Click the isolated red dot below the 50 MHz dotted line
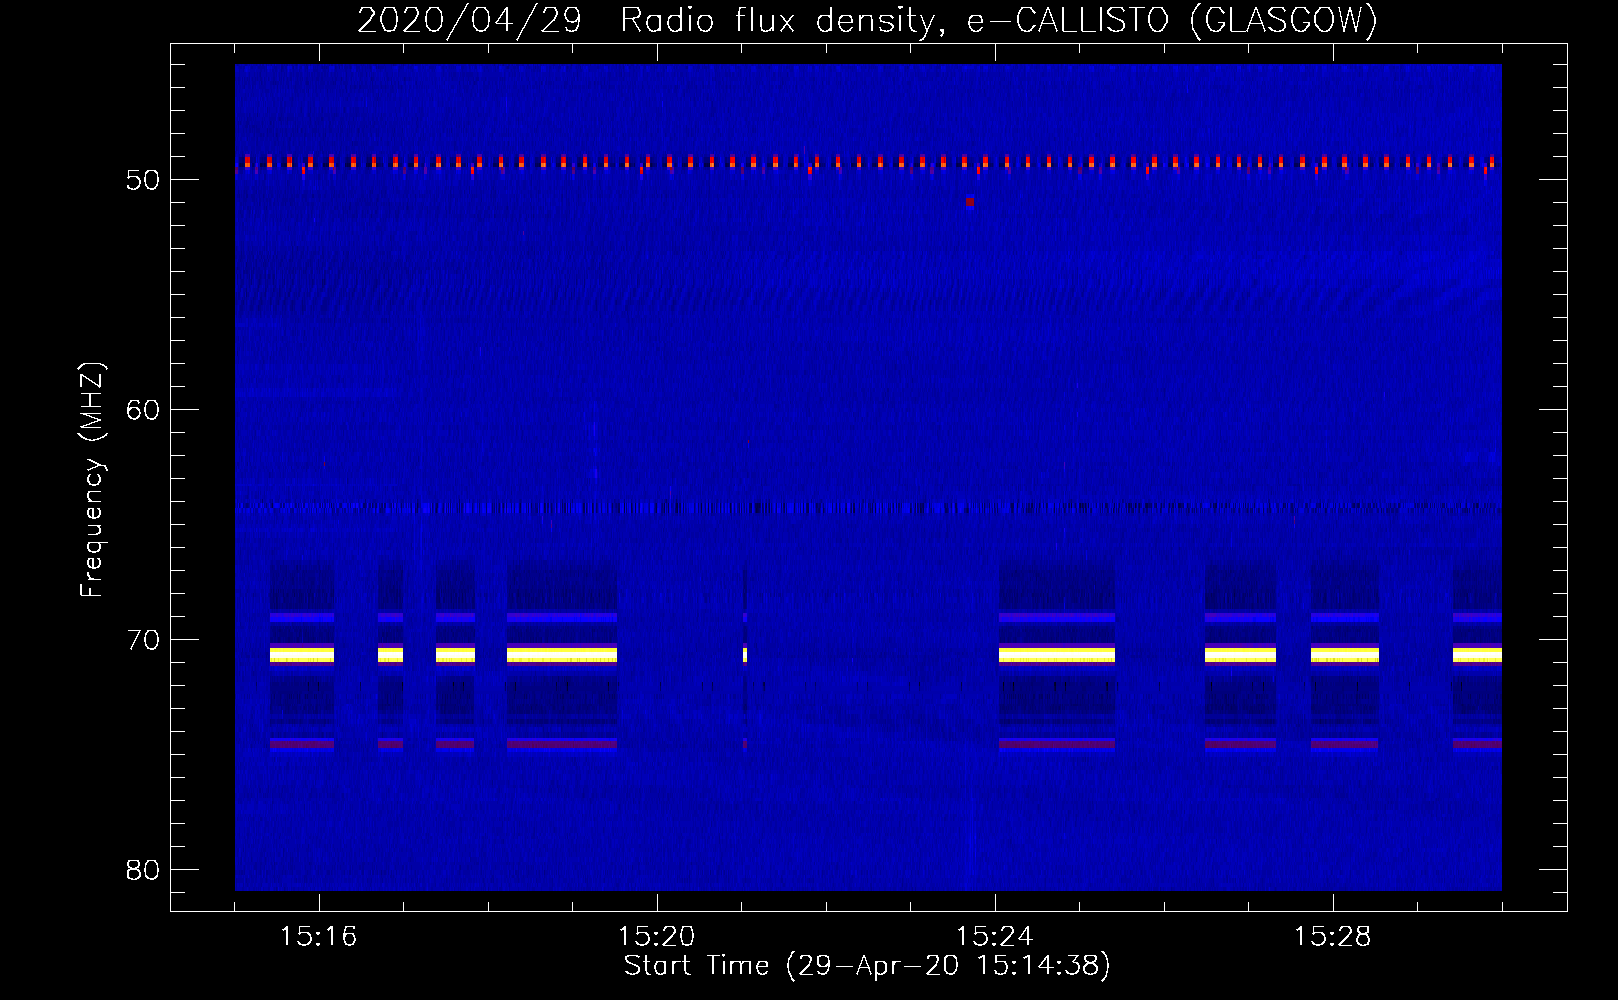The width and height of the screenshot is (1618, 1000). click(x=969, y=202)
